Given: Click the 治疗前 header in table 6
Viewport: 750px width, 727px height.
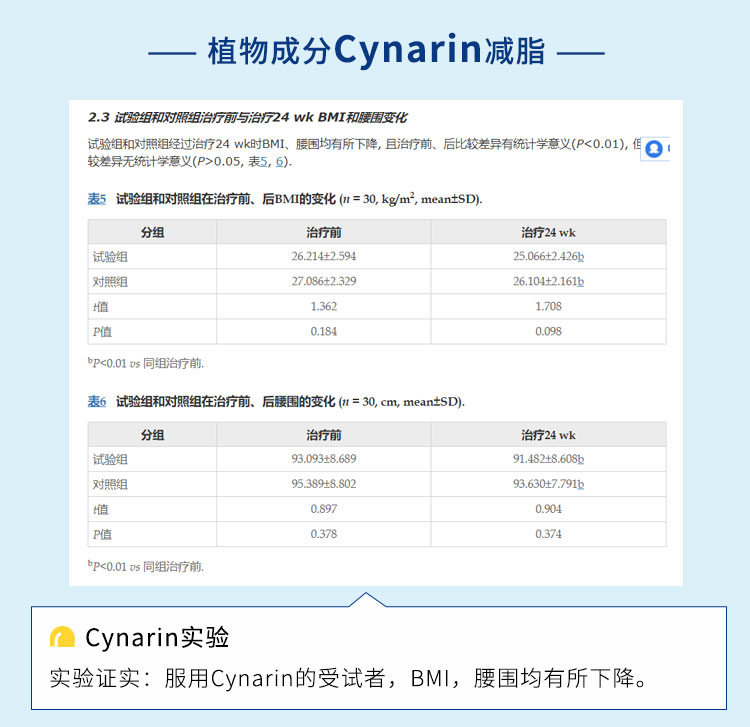Looking at the screenshot, I should pos(324,435).
